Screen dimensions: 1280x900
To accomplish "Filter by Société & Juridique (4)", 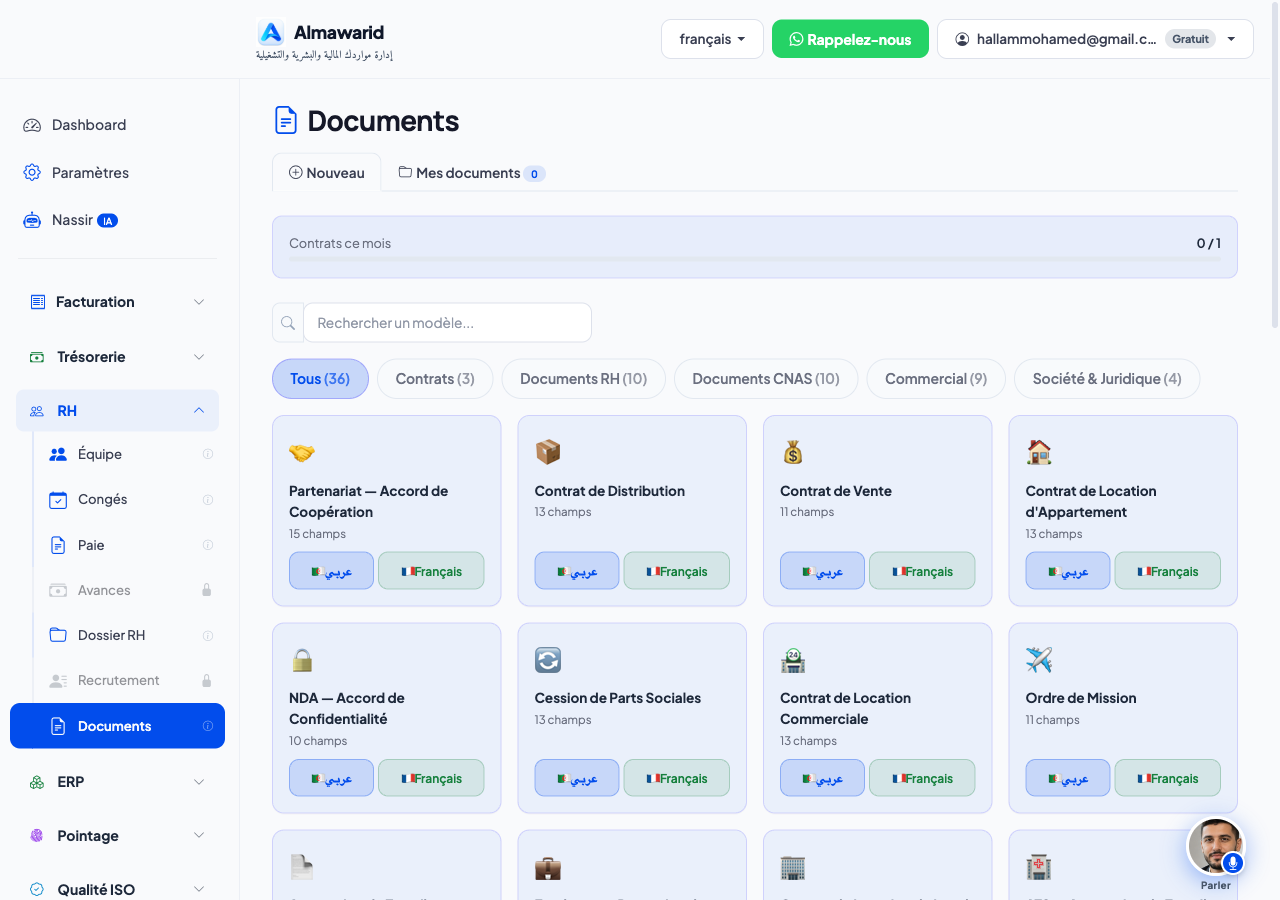I will tap(1107, 379).
